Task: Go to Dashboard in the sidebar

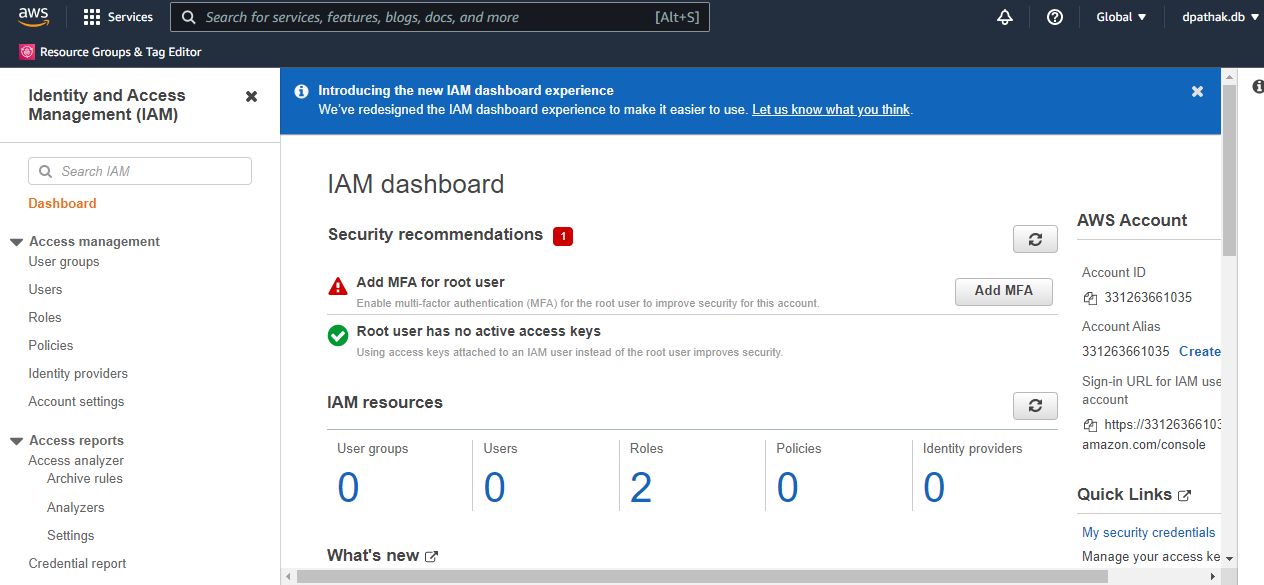Action: point(62,203)
